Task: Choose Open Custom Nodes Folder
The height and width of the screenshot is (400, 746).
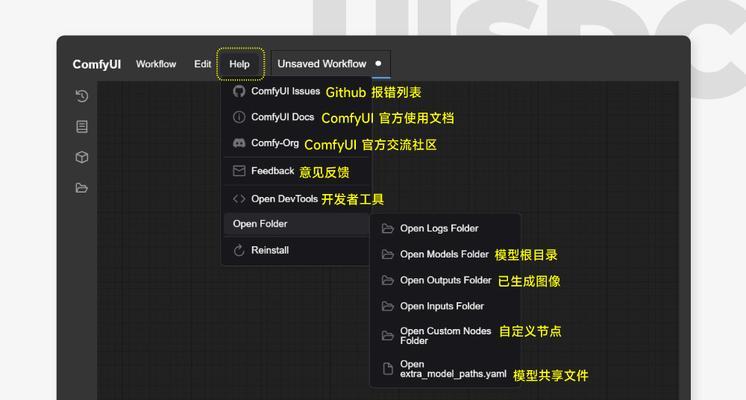Action: coord(445,336)
